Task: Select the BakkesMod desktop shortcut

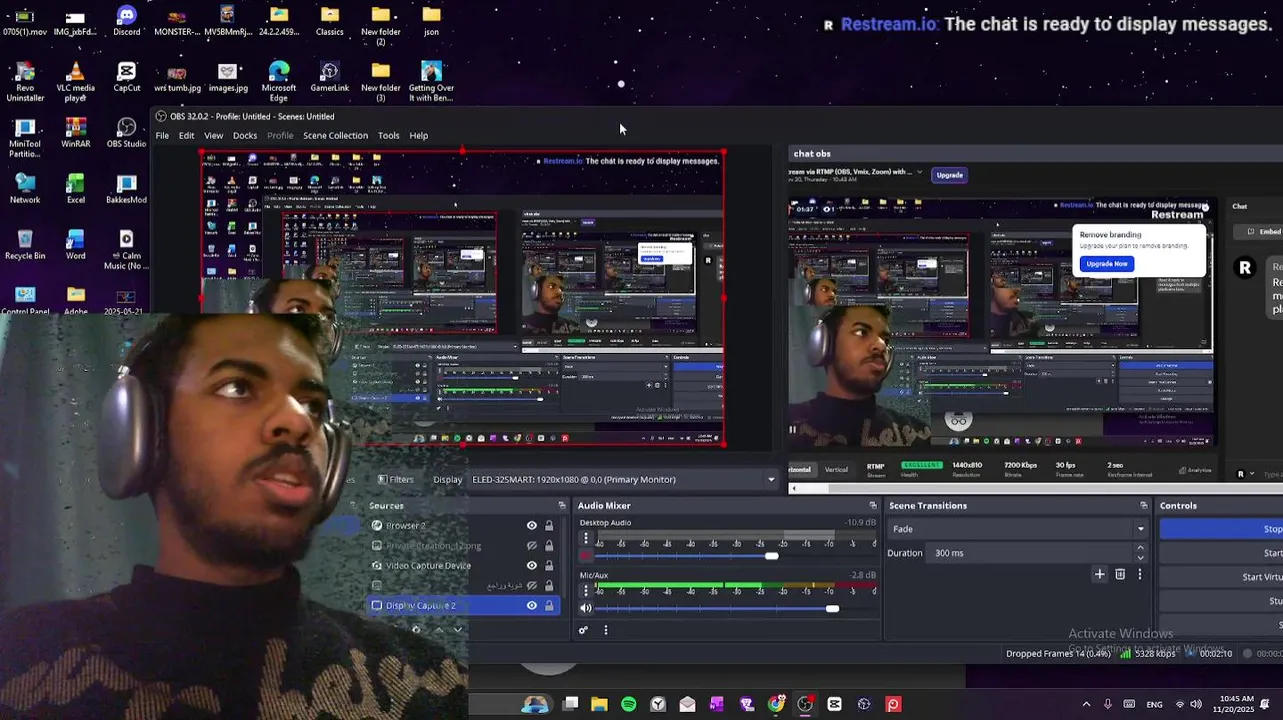Action: point(126,189)
